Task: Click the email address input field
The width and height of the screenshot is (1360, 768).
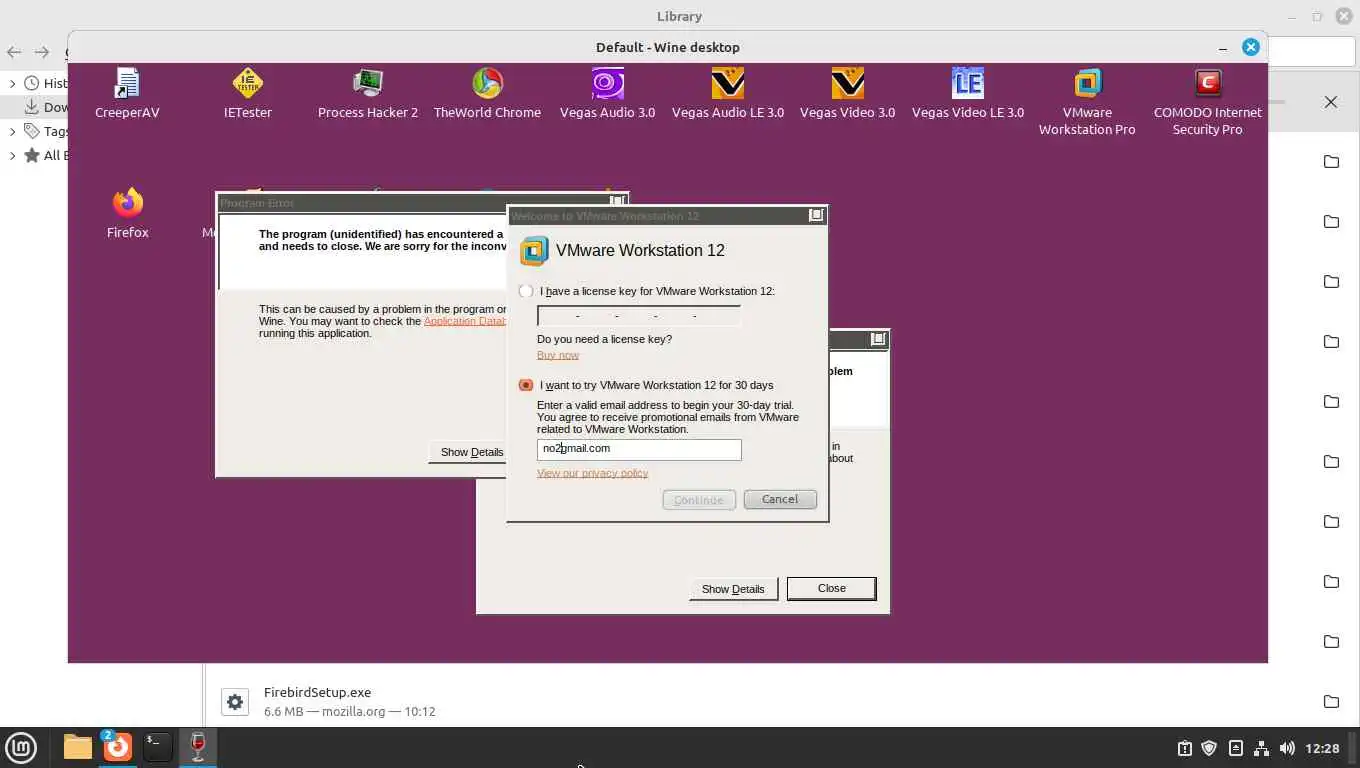Action: click(x=639, y=449)
